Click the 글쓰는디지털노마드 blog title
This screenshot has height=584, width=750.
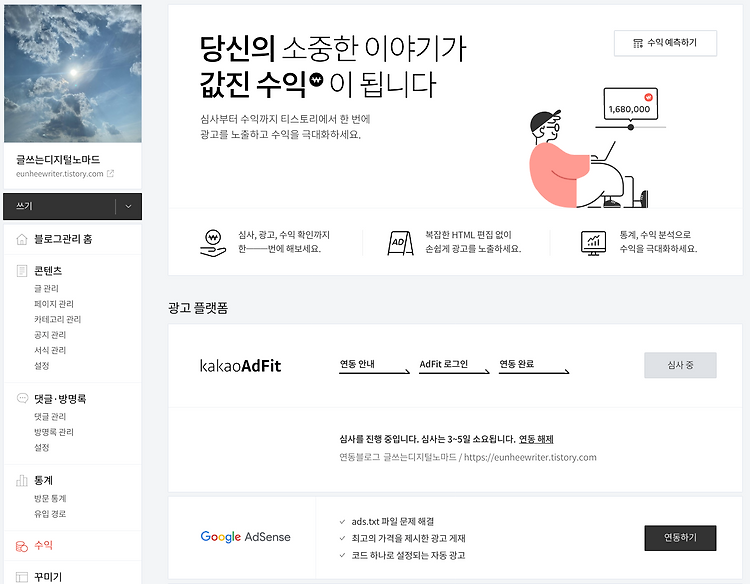click(58, 159)
